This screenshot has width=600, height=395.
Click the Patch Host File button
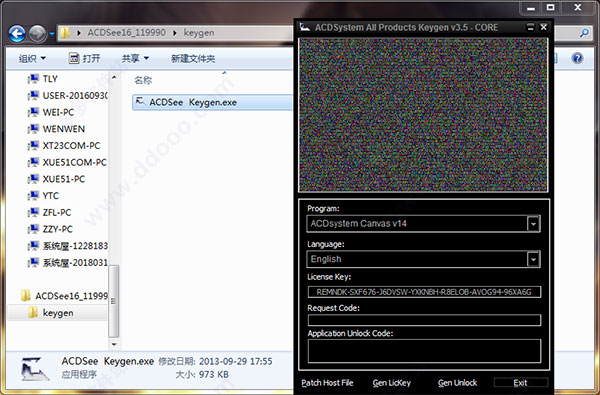coord(327,383)
